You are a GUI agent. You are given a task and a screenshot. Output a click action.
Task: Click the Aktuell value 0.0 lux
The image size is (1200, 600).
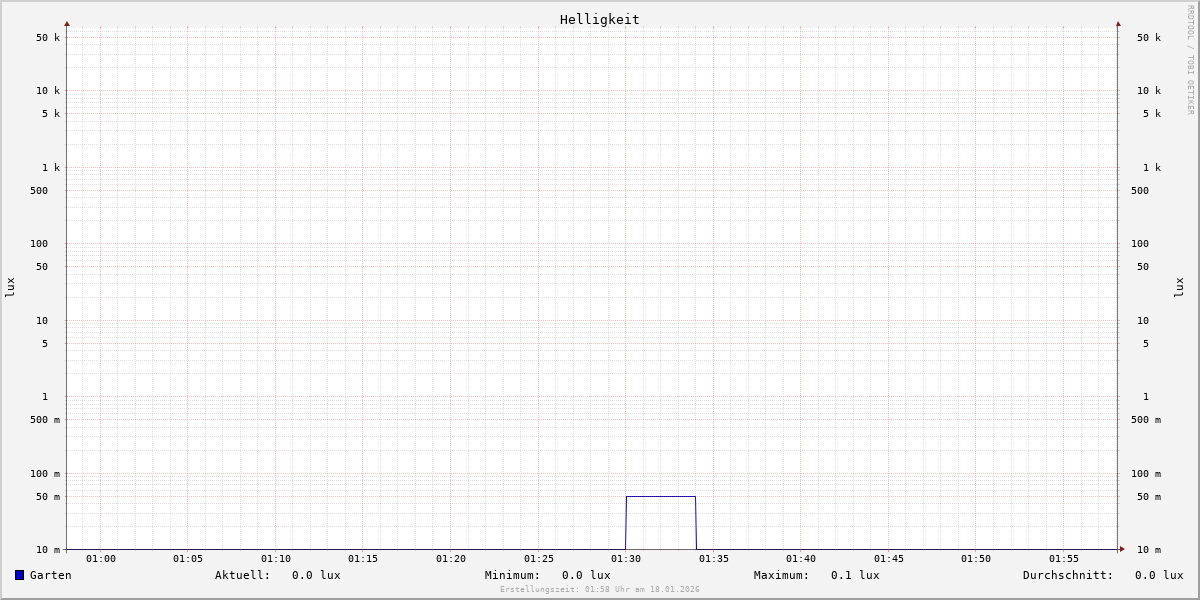point(316,575)
